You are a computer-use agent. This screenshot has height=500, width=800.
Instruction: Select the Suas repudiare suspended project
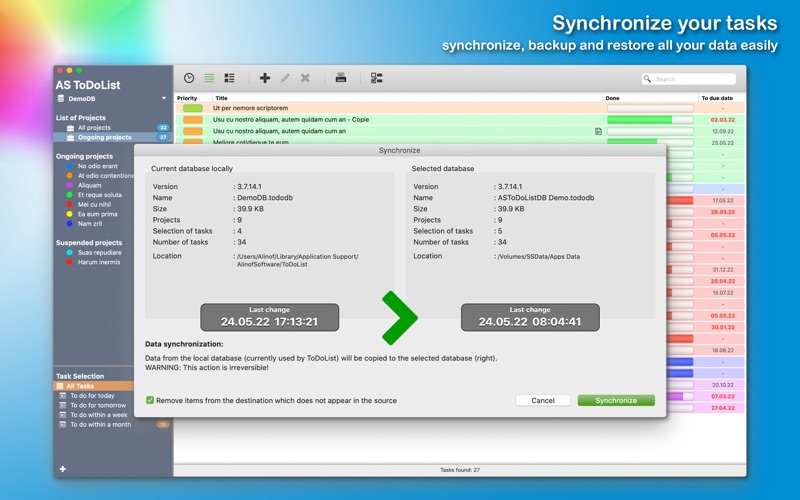click(x=99, y=253)
